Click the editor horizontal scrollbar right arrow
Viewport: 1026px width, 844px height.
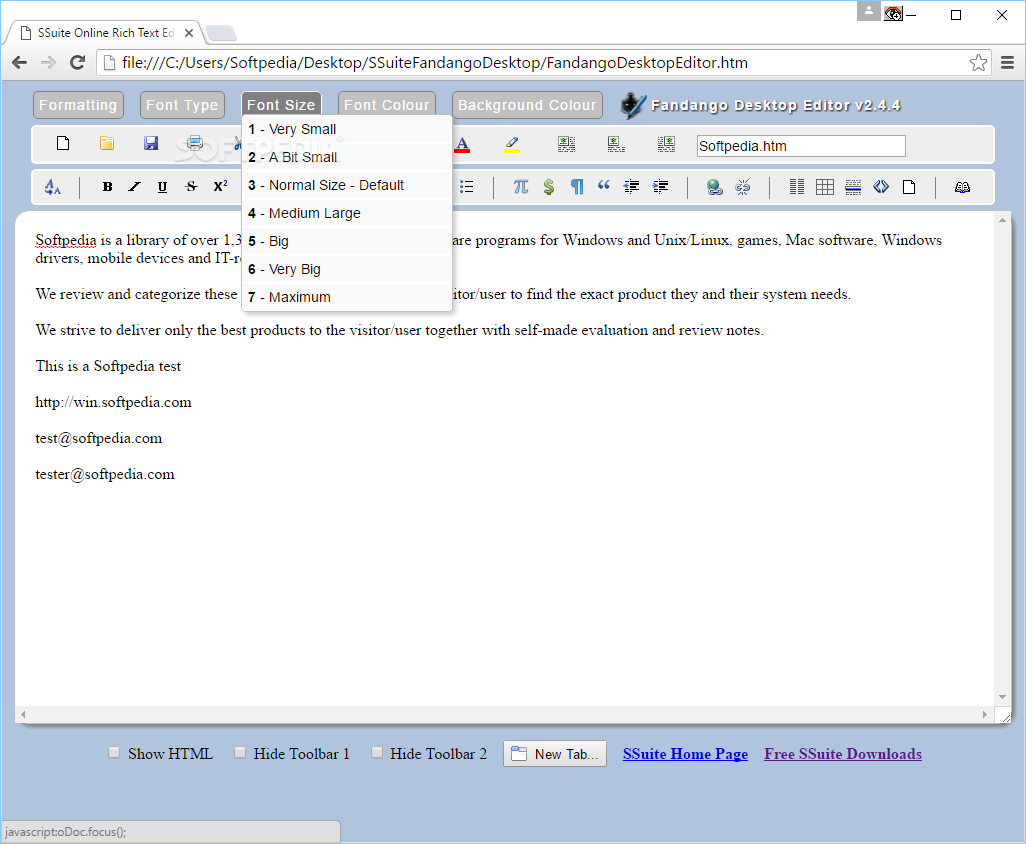(x=985, y=714)
